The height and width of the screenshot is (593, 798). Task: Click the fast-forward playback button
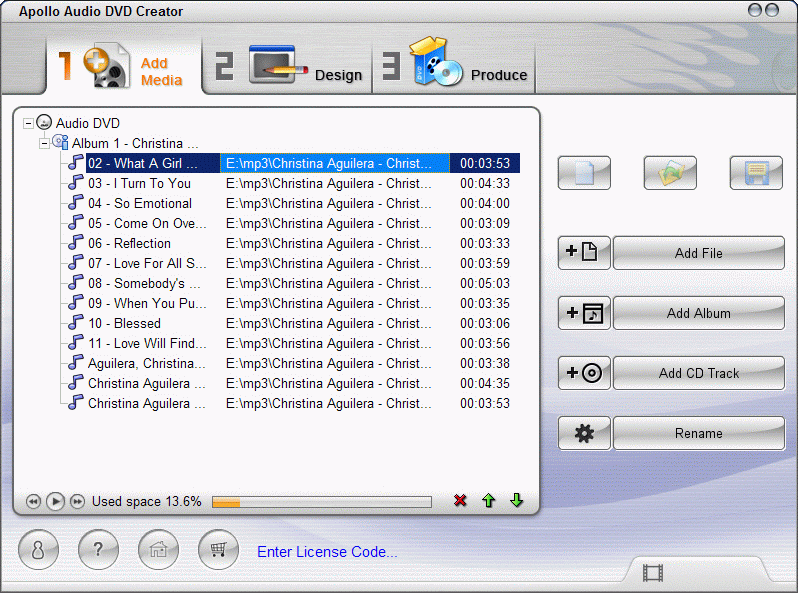pos(77,501)
